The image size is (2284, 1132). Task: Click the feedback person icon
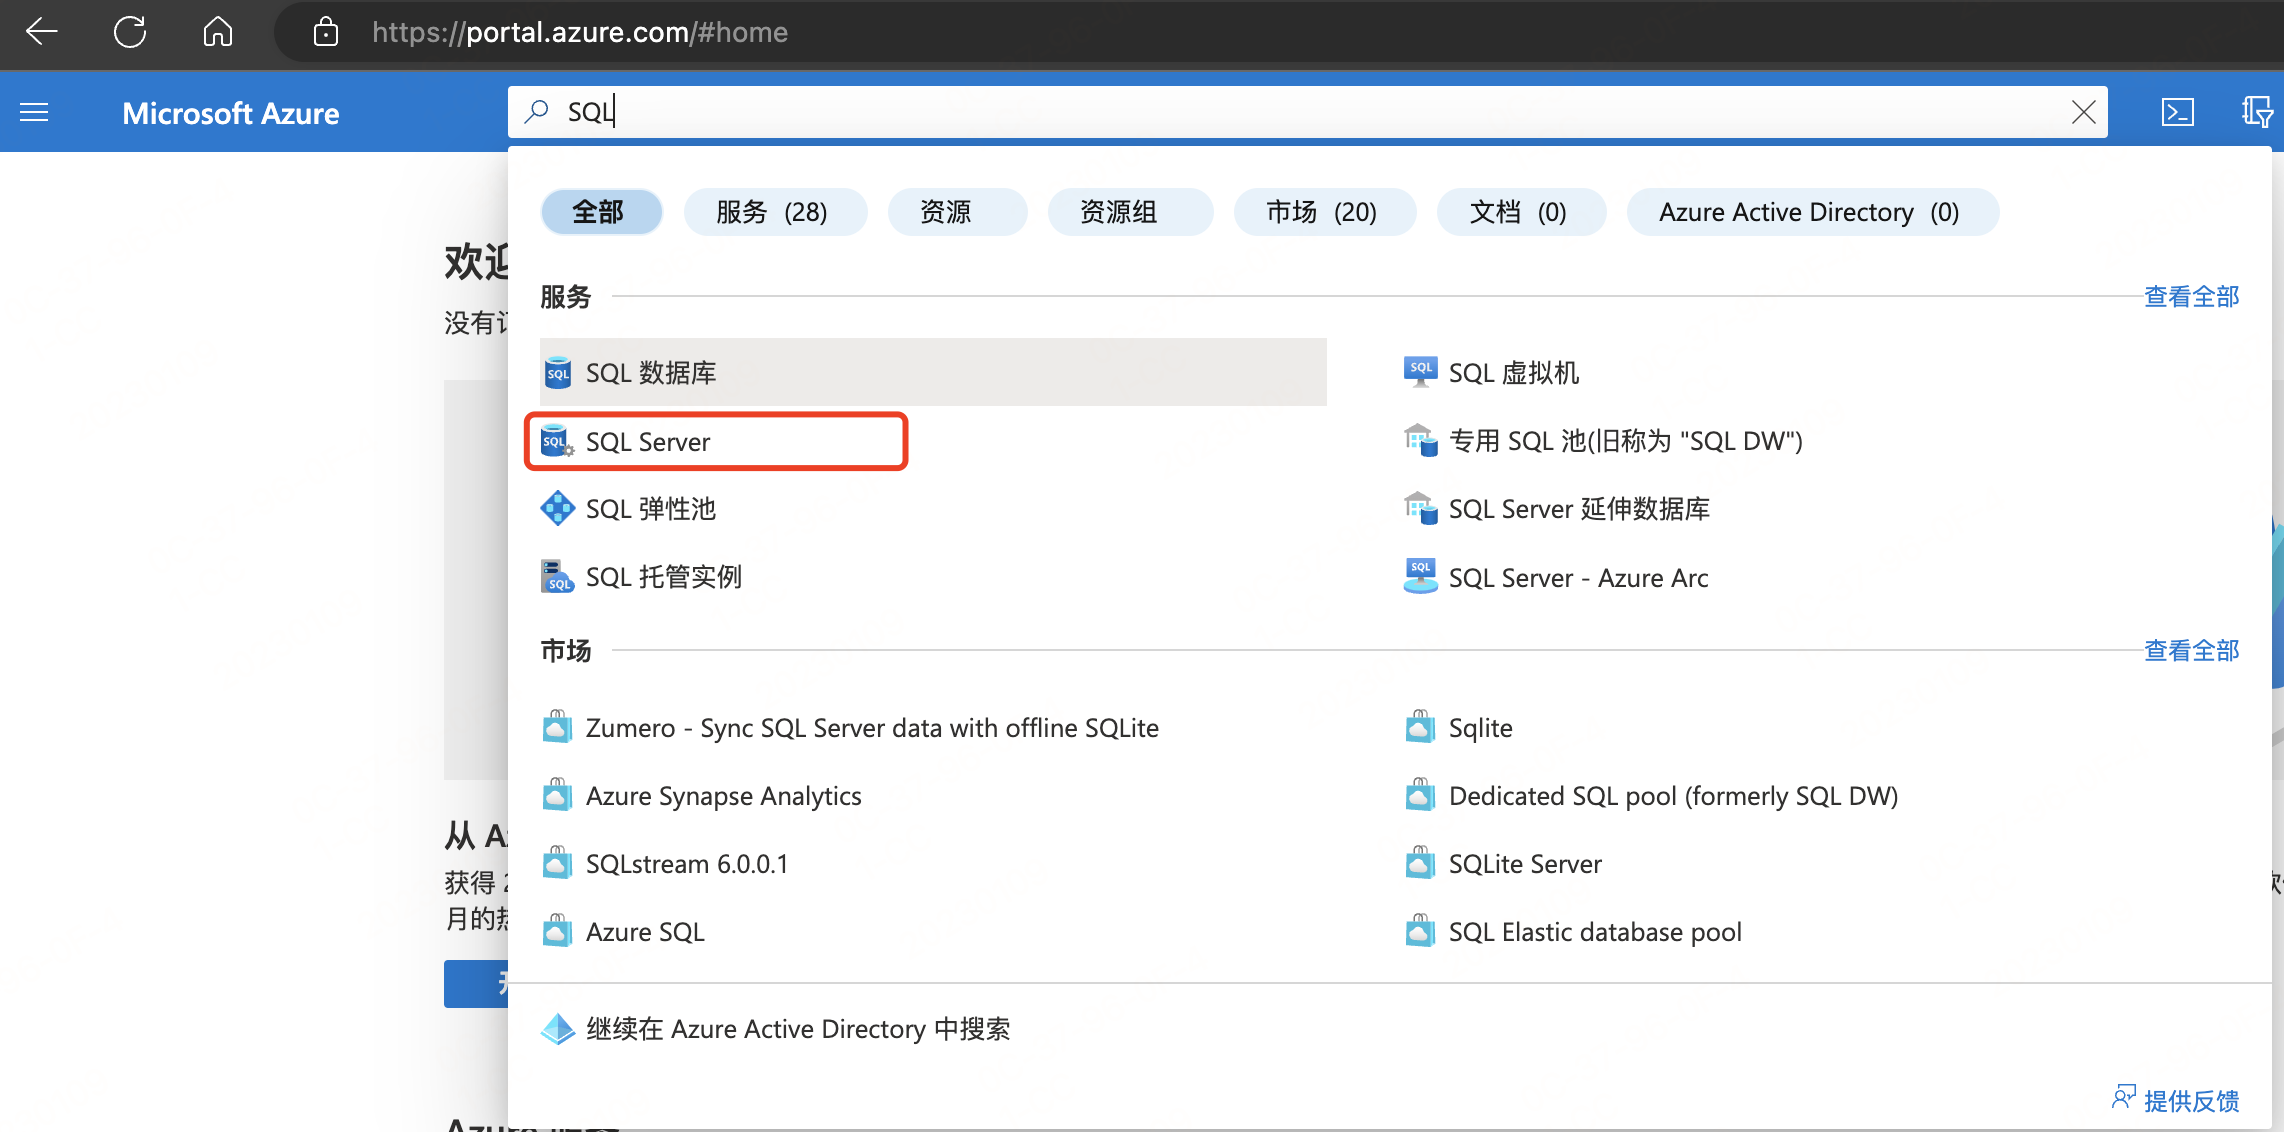(x=2123, y=1098)
